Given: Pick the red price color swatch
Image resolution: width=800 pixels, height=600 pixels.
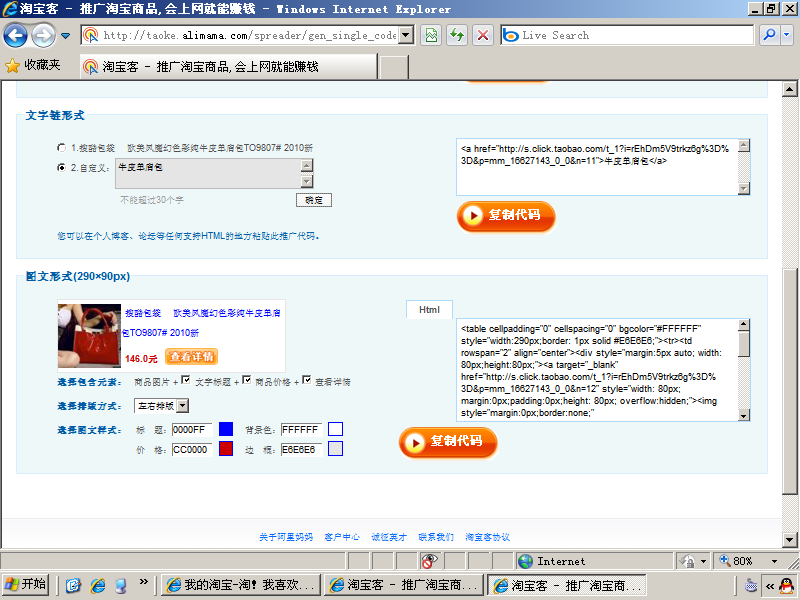Looking at the screenshot, I should pyautogui.click(x=226, y=448).
